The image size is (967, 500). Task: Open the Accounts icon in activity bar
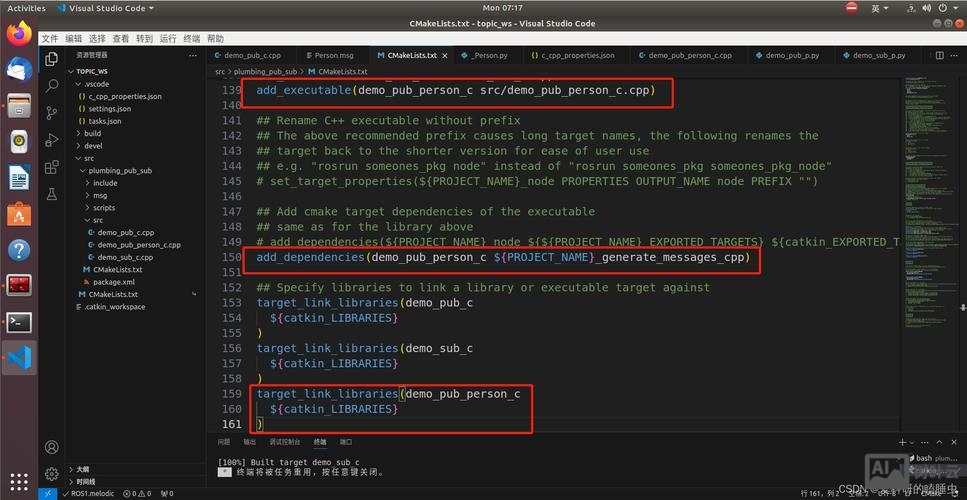52,447
